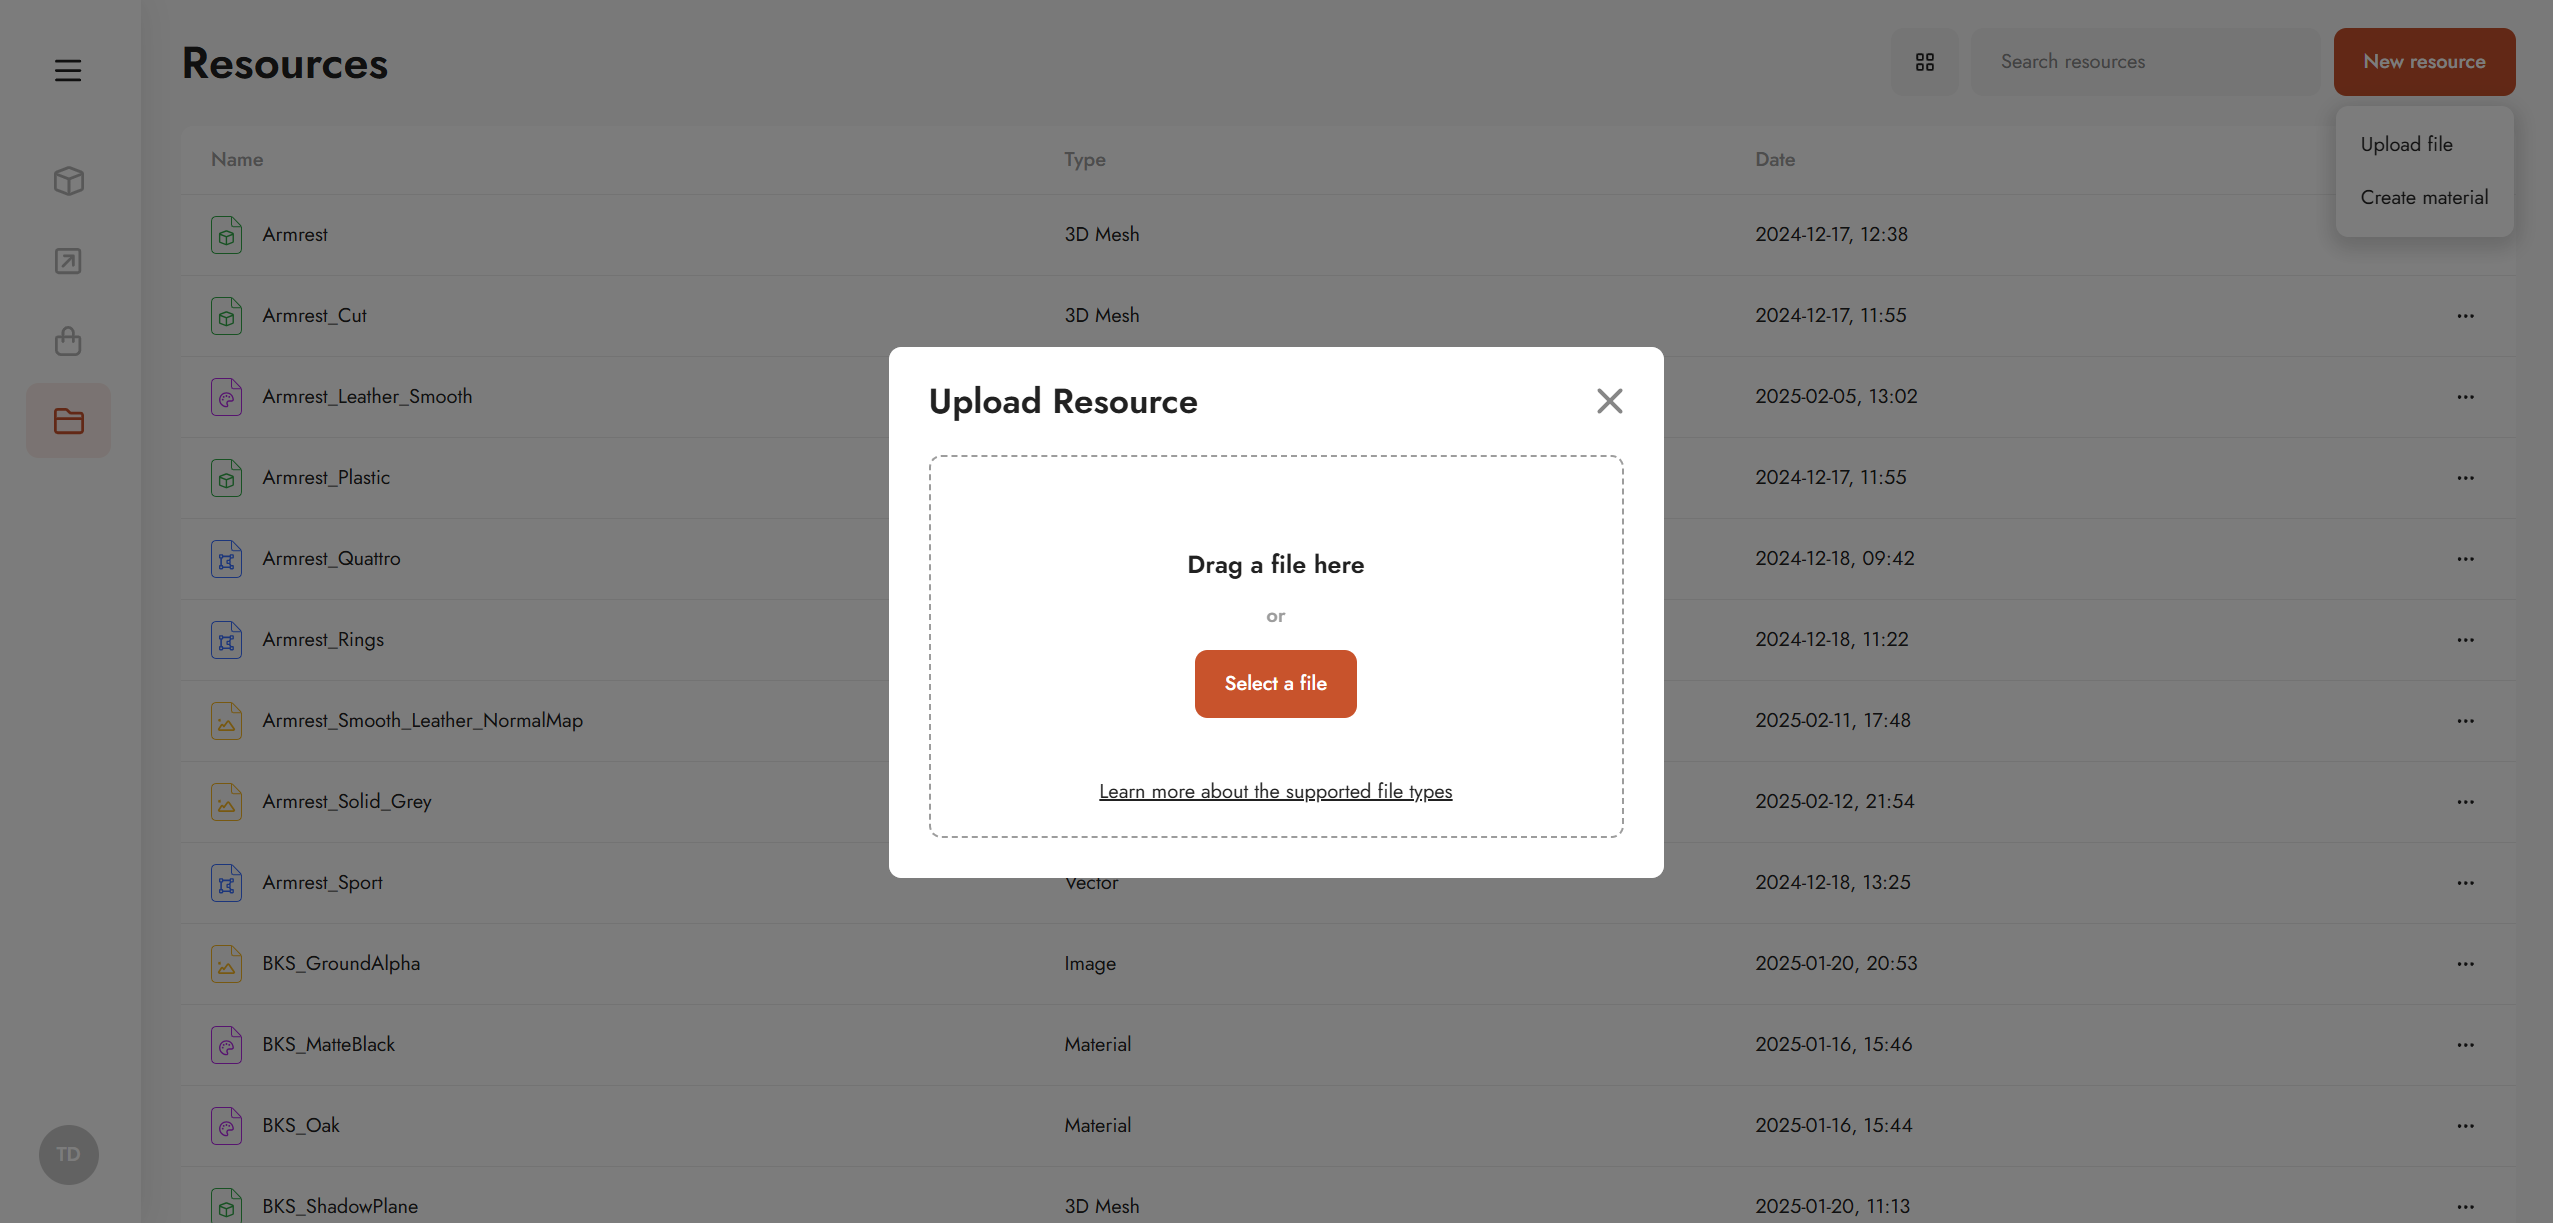Open the hamburger menu in sidebar
2553x1223 pixels.
(x=68, y=70)
